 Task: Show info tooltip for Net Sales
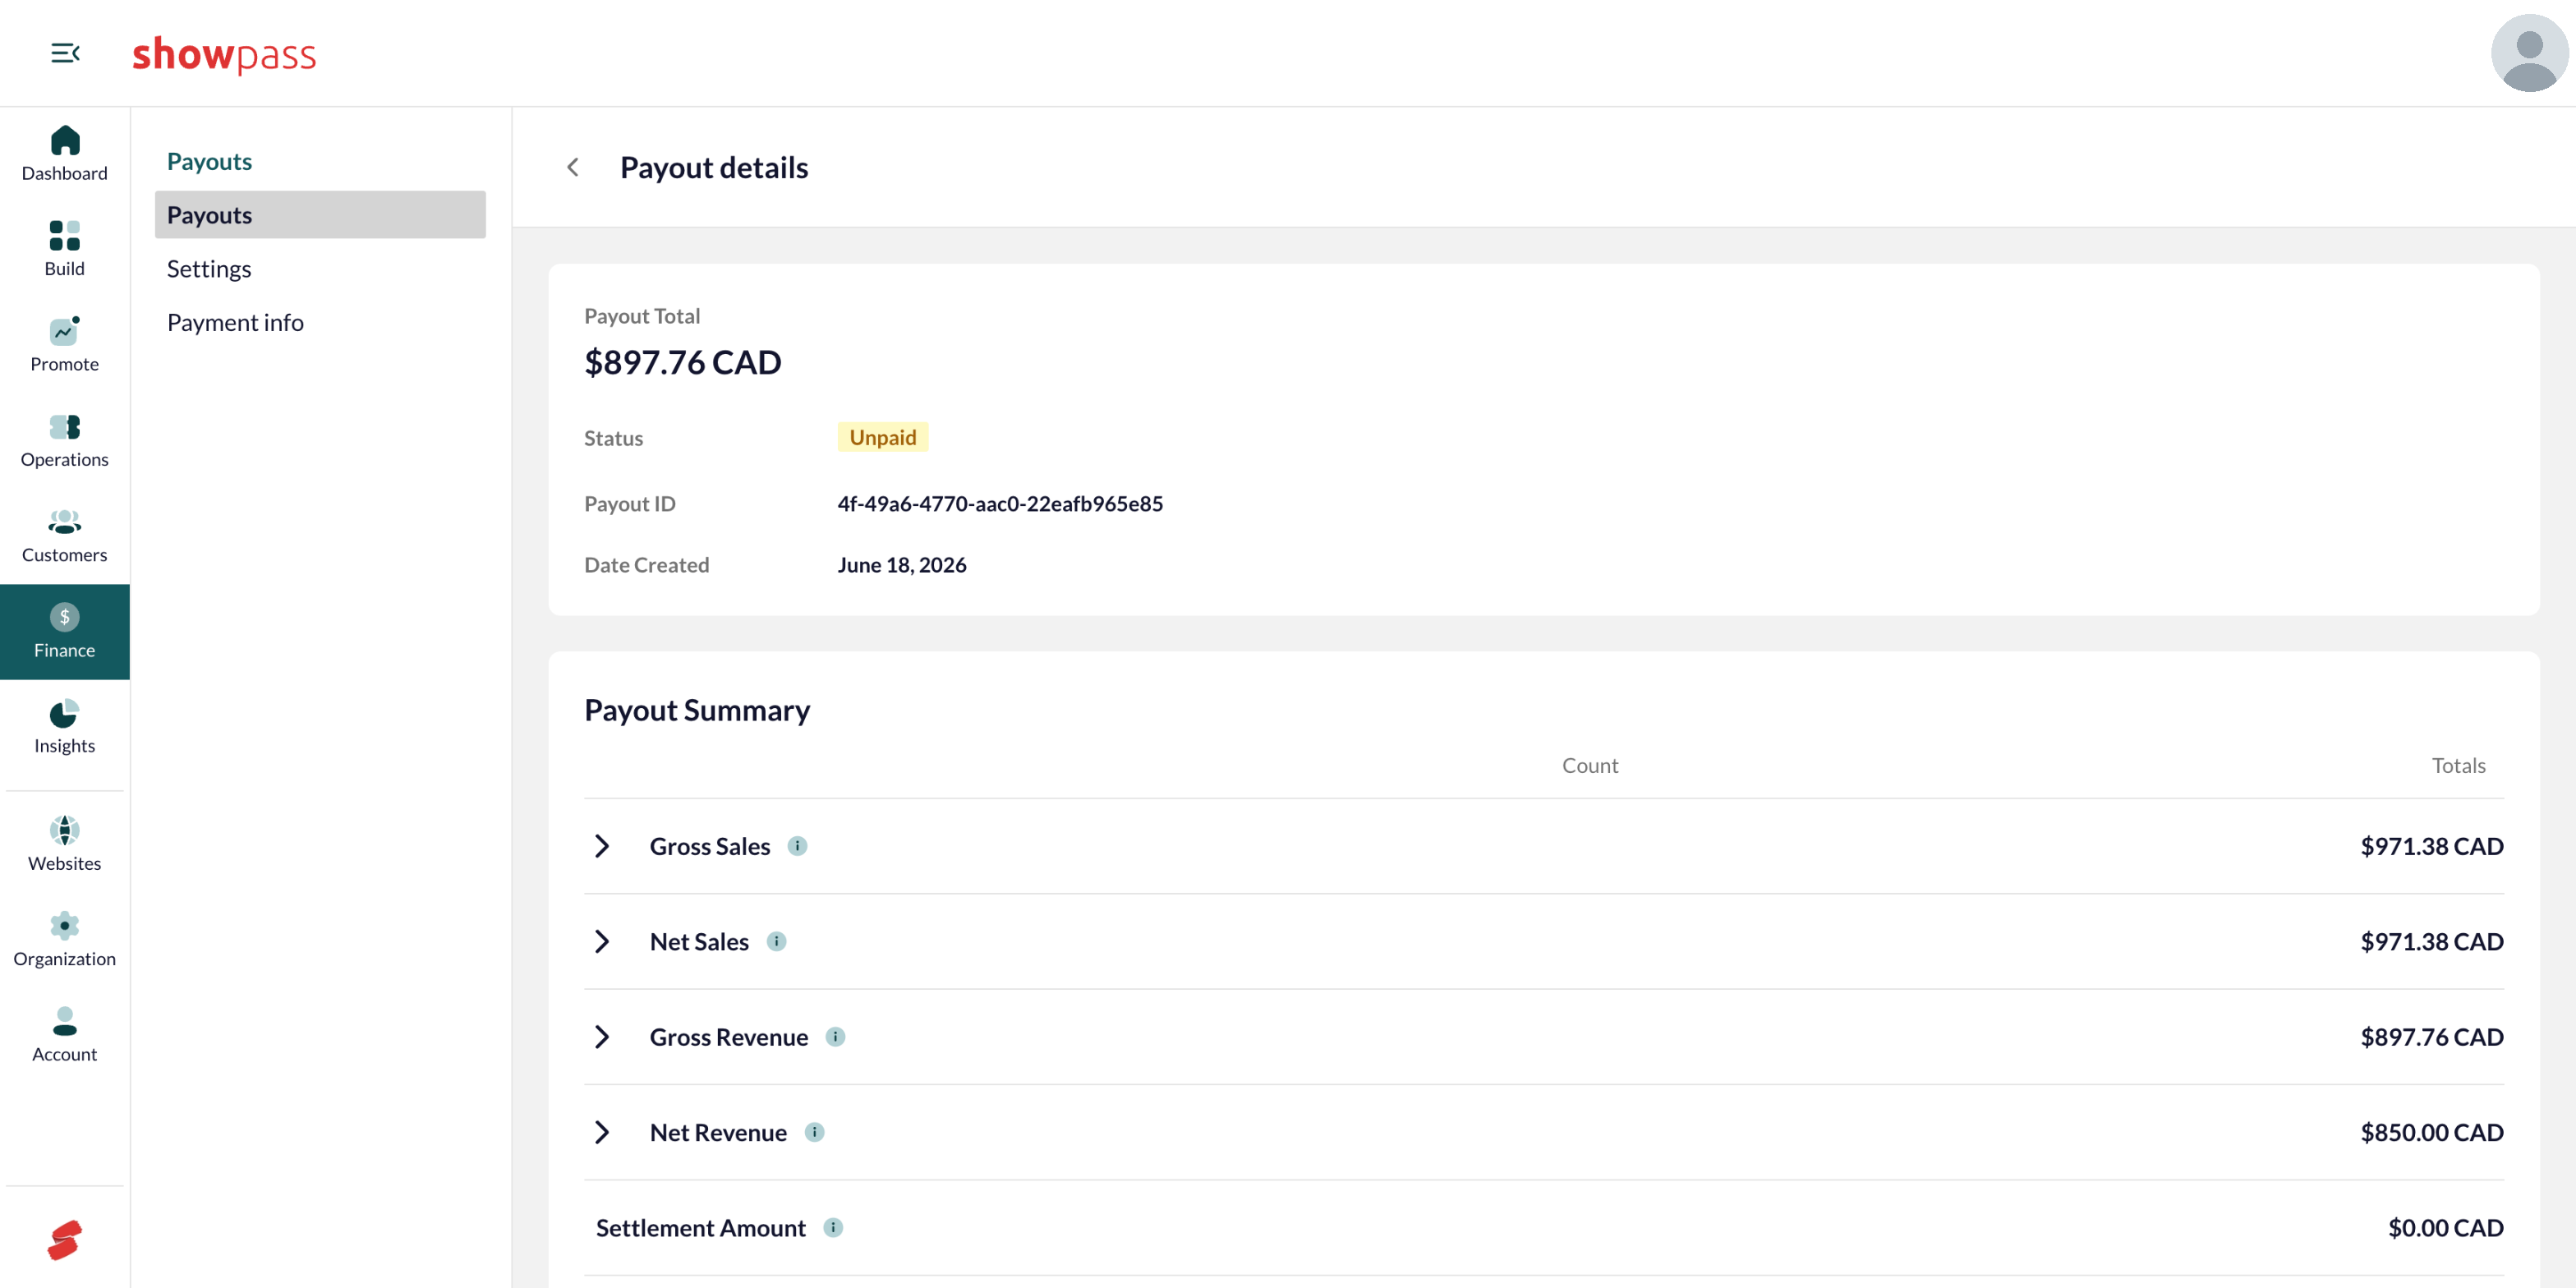tap(776, 941)
